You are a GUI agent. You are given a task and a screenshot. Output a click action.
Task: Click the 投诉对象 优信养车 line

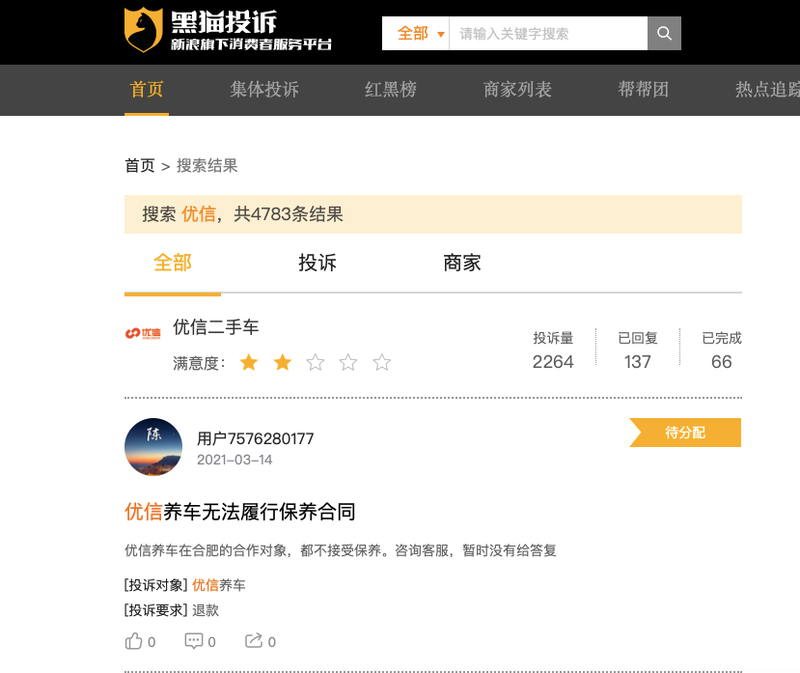[x=185, y=585]
